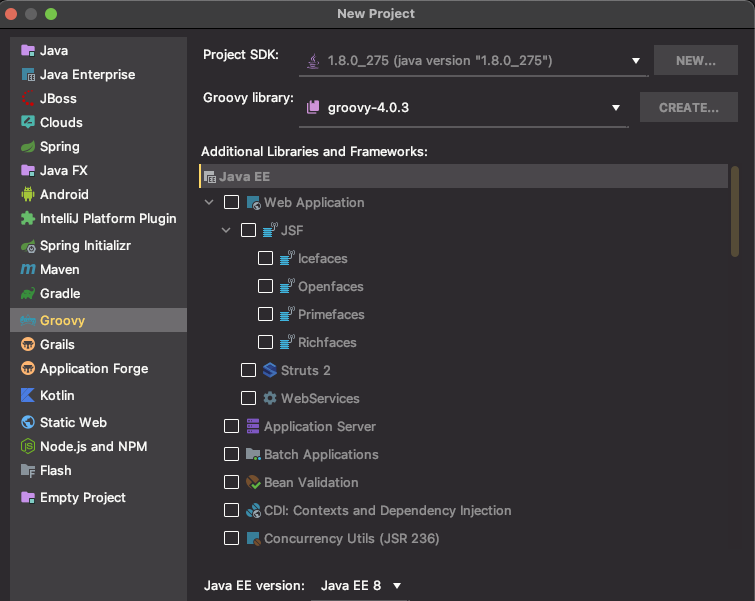
Task: Select Gradle project type
Action: coord(98,294)
